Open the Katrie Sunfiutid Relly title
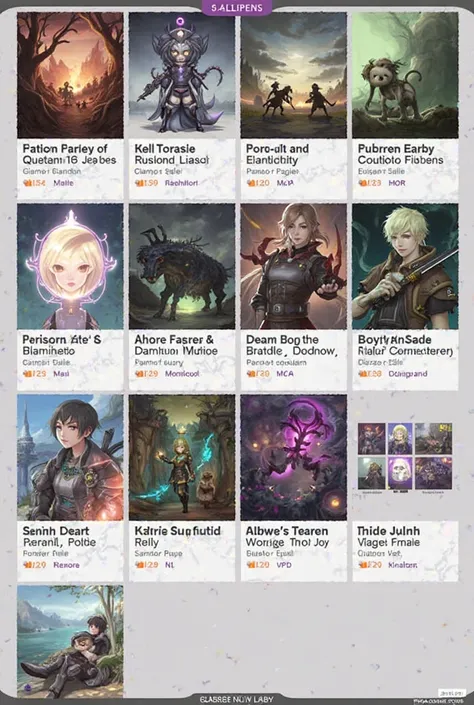The image size is (474, 705). click(178, 536)
